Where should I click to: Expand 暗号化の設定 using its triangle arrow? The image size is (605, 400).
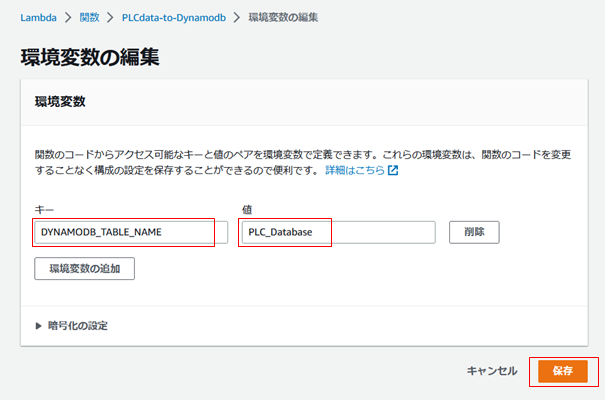coord(38,326)
